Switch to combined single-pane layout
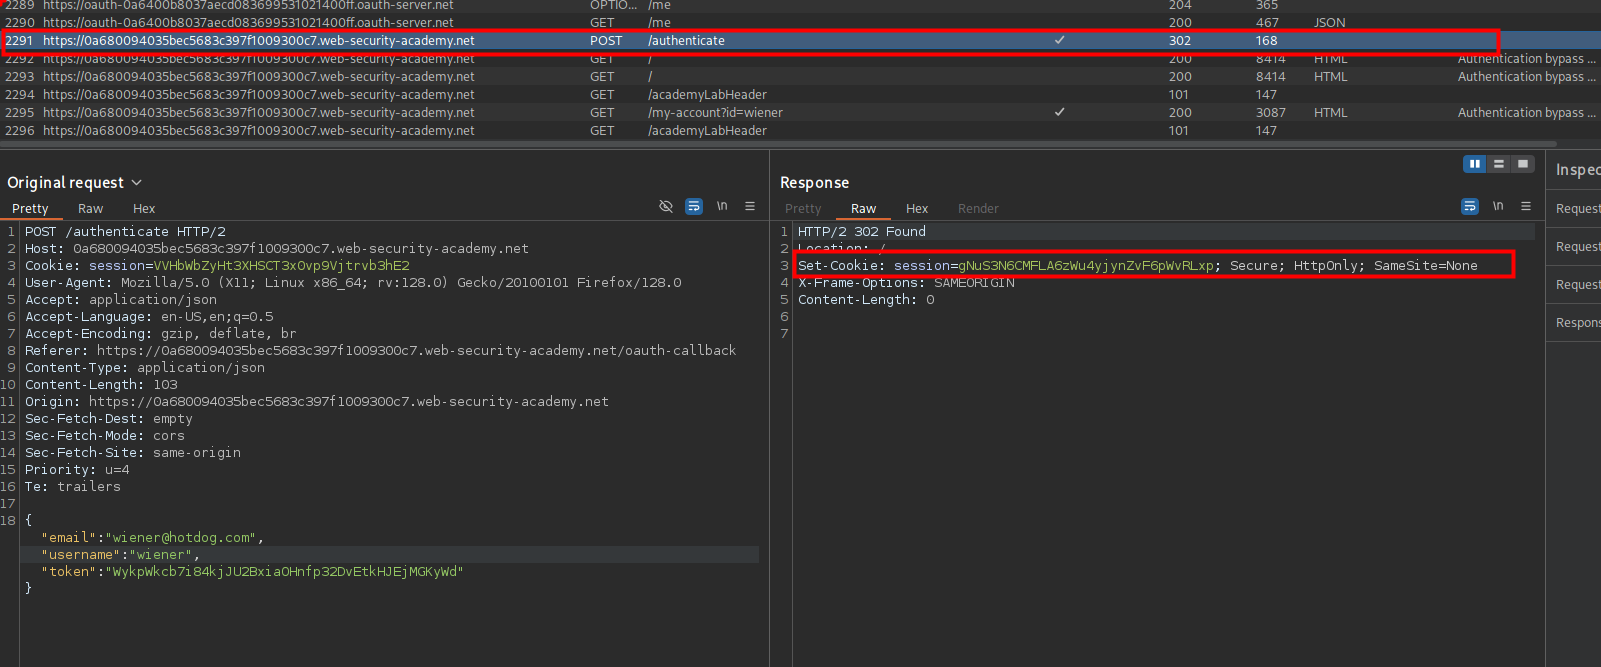This screenshot has height=667, width=1601. click(x=1522, y=164)
